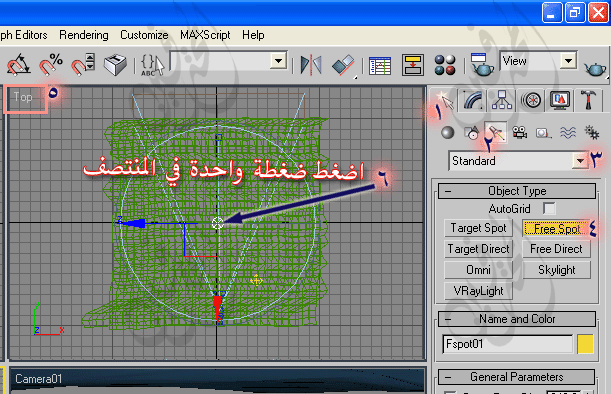The height and width of the screenshot is (394, 611).
Task: Collapse the Object Type rollout
Action: pyautogui.click(x=517, y=191)
